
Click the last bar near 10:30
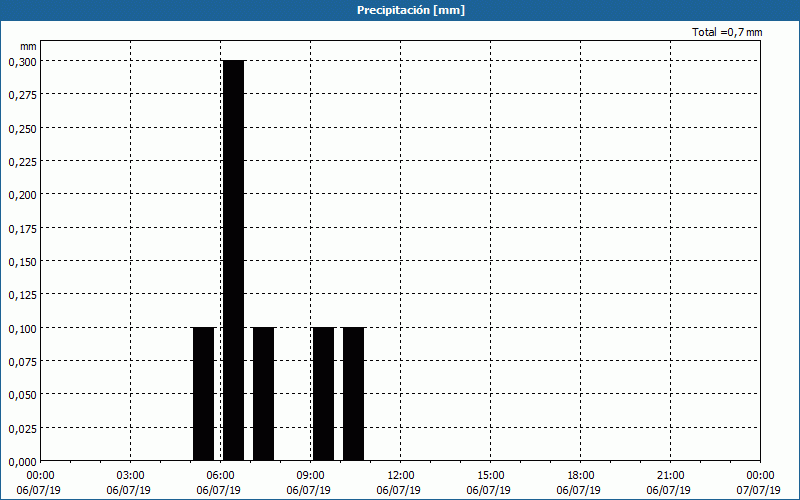pyautogui.click(x=354, y=394)
